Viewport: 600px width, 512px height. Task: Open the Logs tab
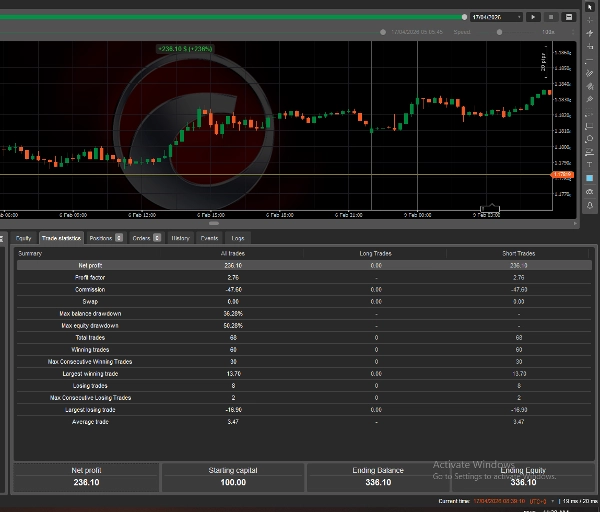238,238
